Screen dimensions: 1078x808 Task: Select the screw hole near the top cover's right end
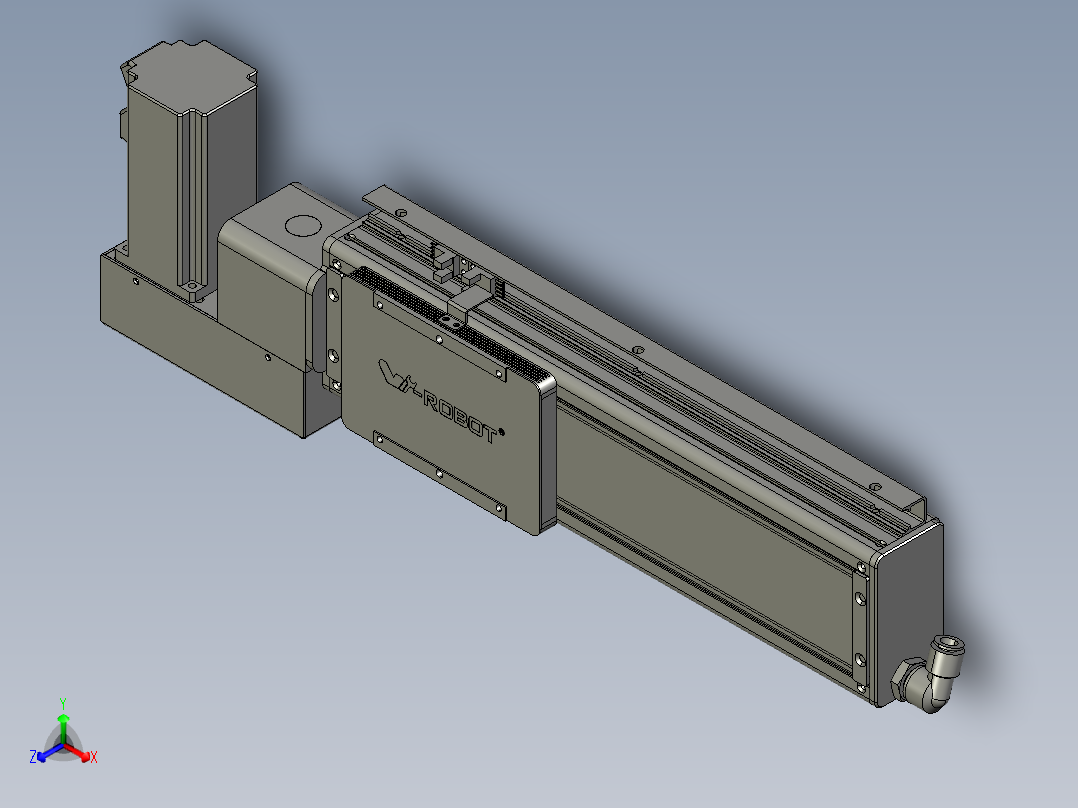click(874, 486)
